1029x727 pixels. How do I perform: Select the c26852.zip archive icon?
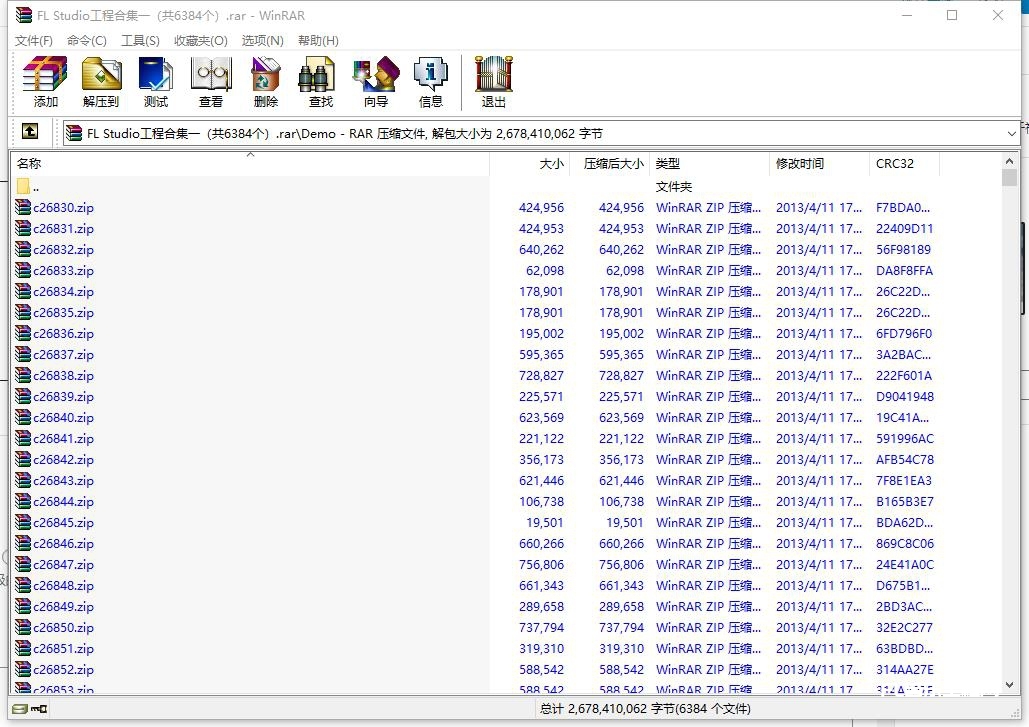[x=23, y=669]
